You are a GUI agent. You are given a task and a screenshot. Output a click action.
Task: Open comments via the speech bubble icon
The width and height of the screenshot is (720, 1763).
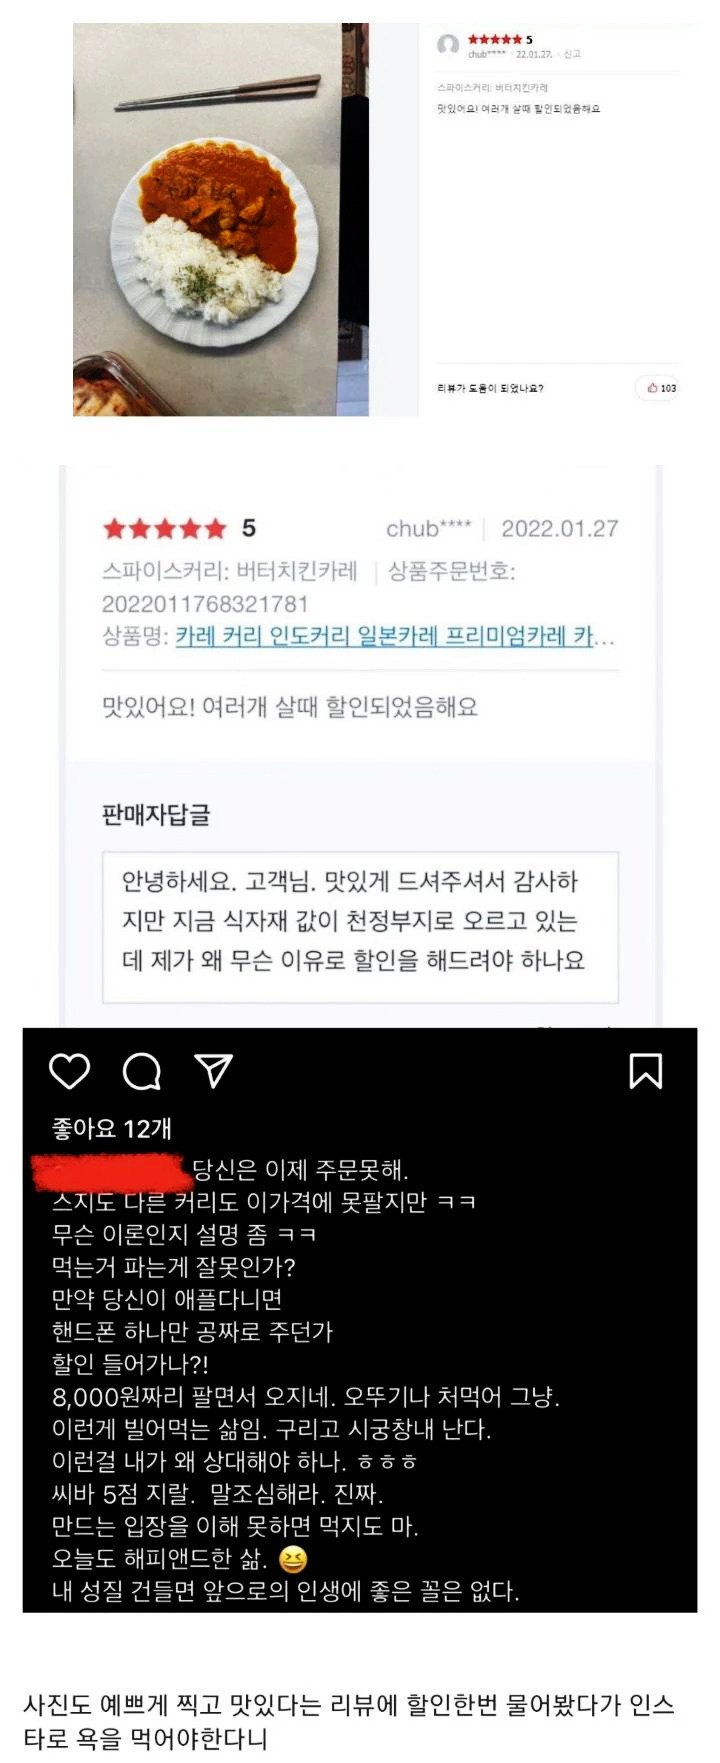(142, 1071)
